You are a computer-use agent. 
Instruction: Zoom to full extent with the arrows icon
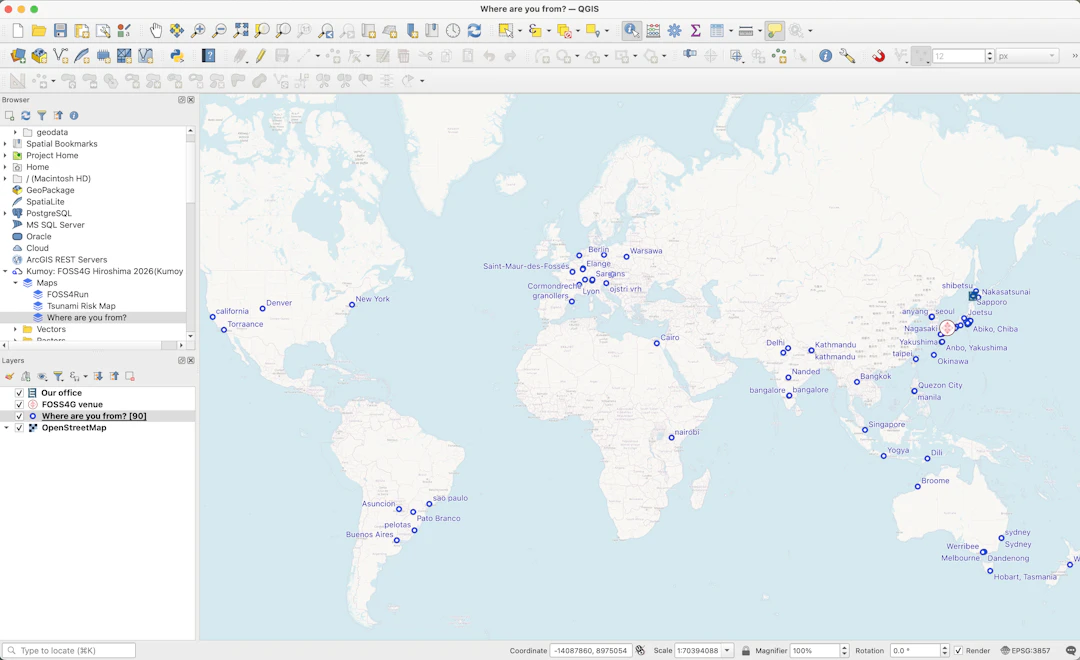click(240, 30)
